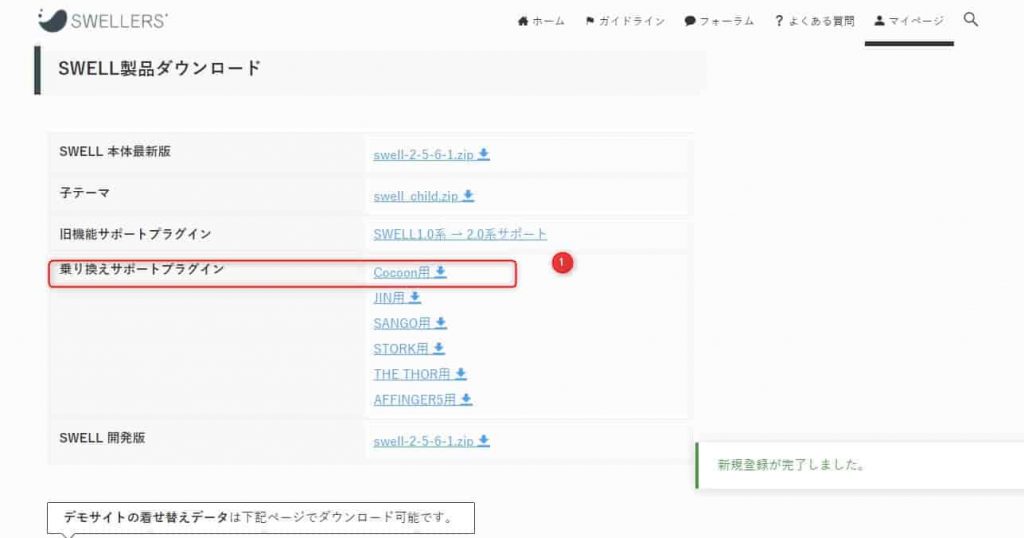Open ガイドライン menu item

[625, 21]
